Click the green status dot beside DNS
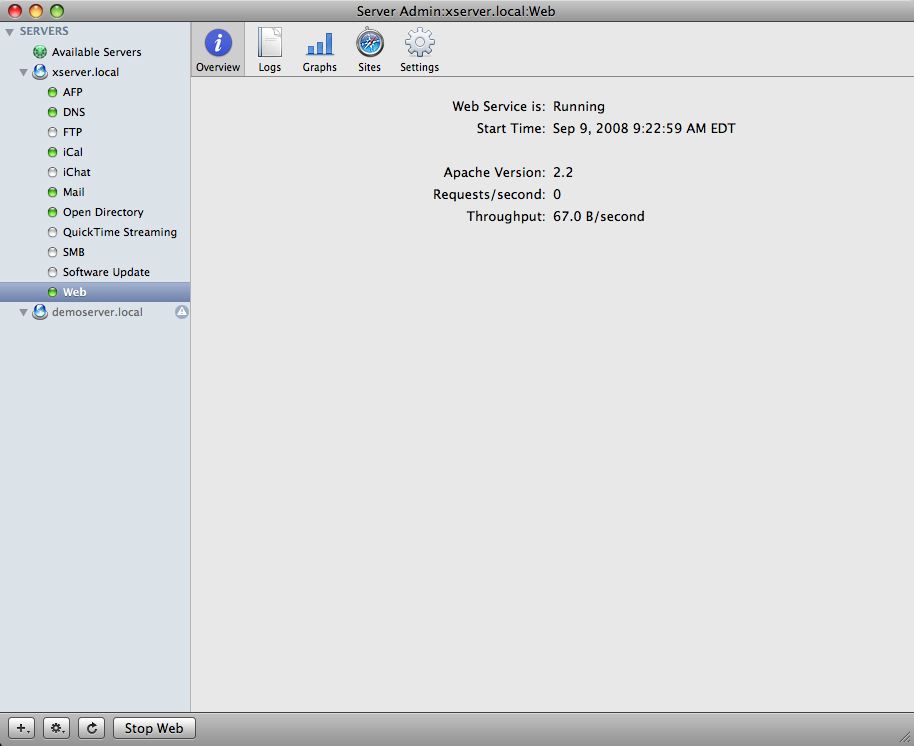Screen dimensions: 914x746 pyautogui.click(x=52, y=112)
